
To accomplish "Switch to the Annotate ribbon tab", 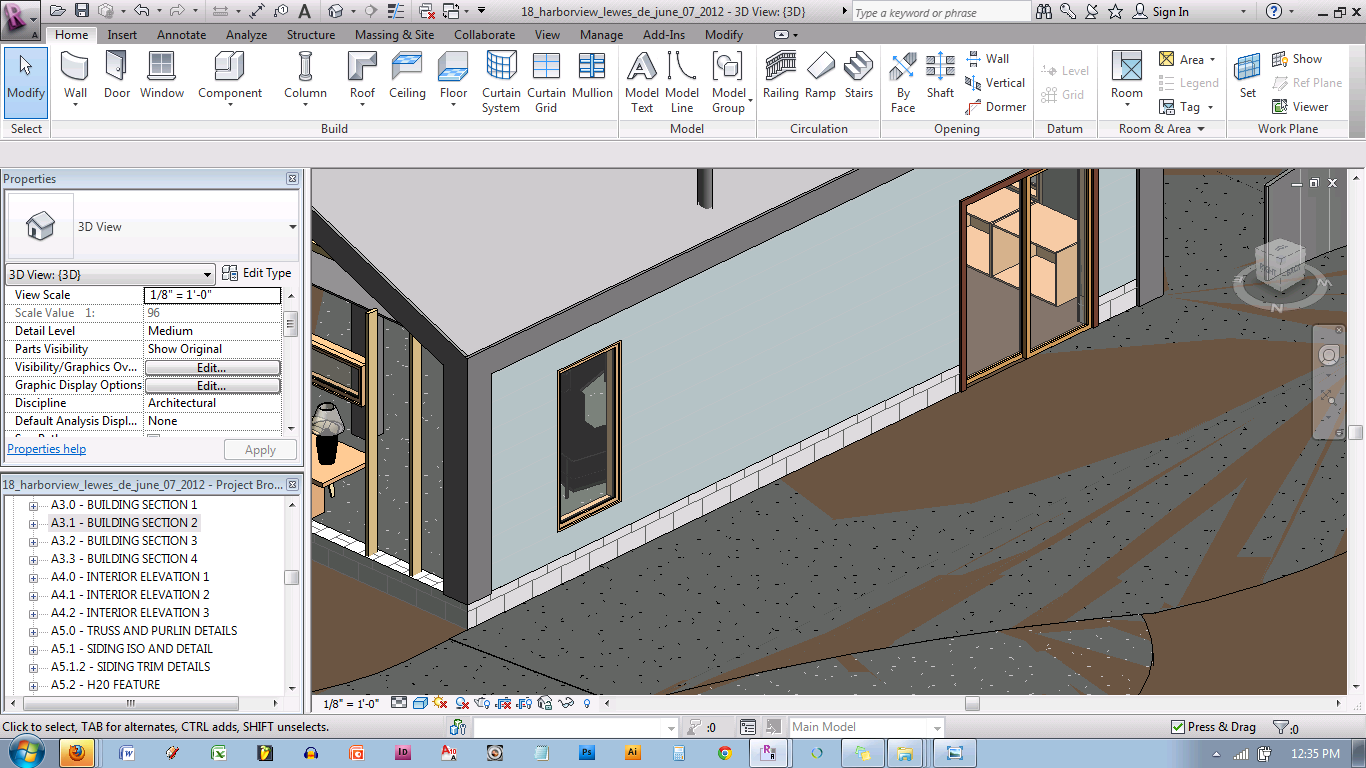I will point(182,34).
